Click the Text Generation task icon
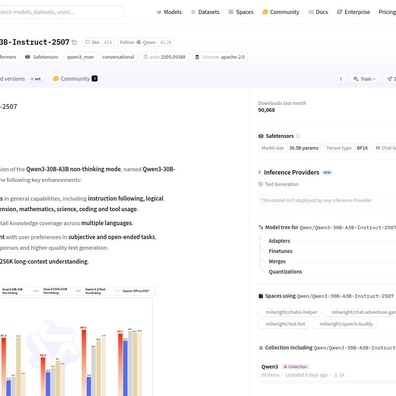Viewport: 396px width, 396px height. 260,184
